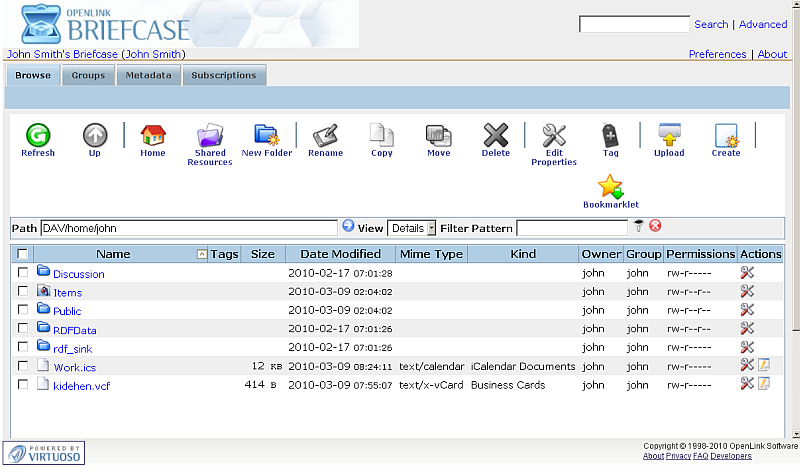Click the Refresh toolbar icon

(x=37, y=135)
